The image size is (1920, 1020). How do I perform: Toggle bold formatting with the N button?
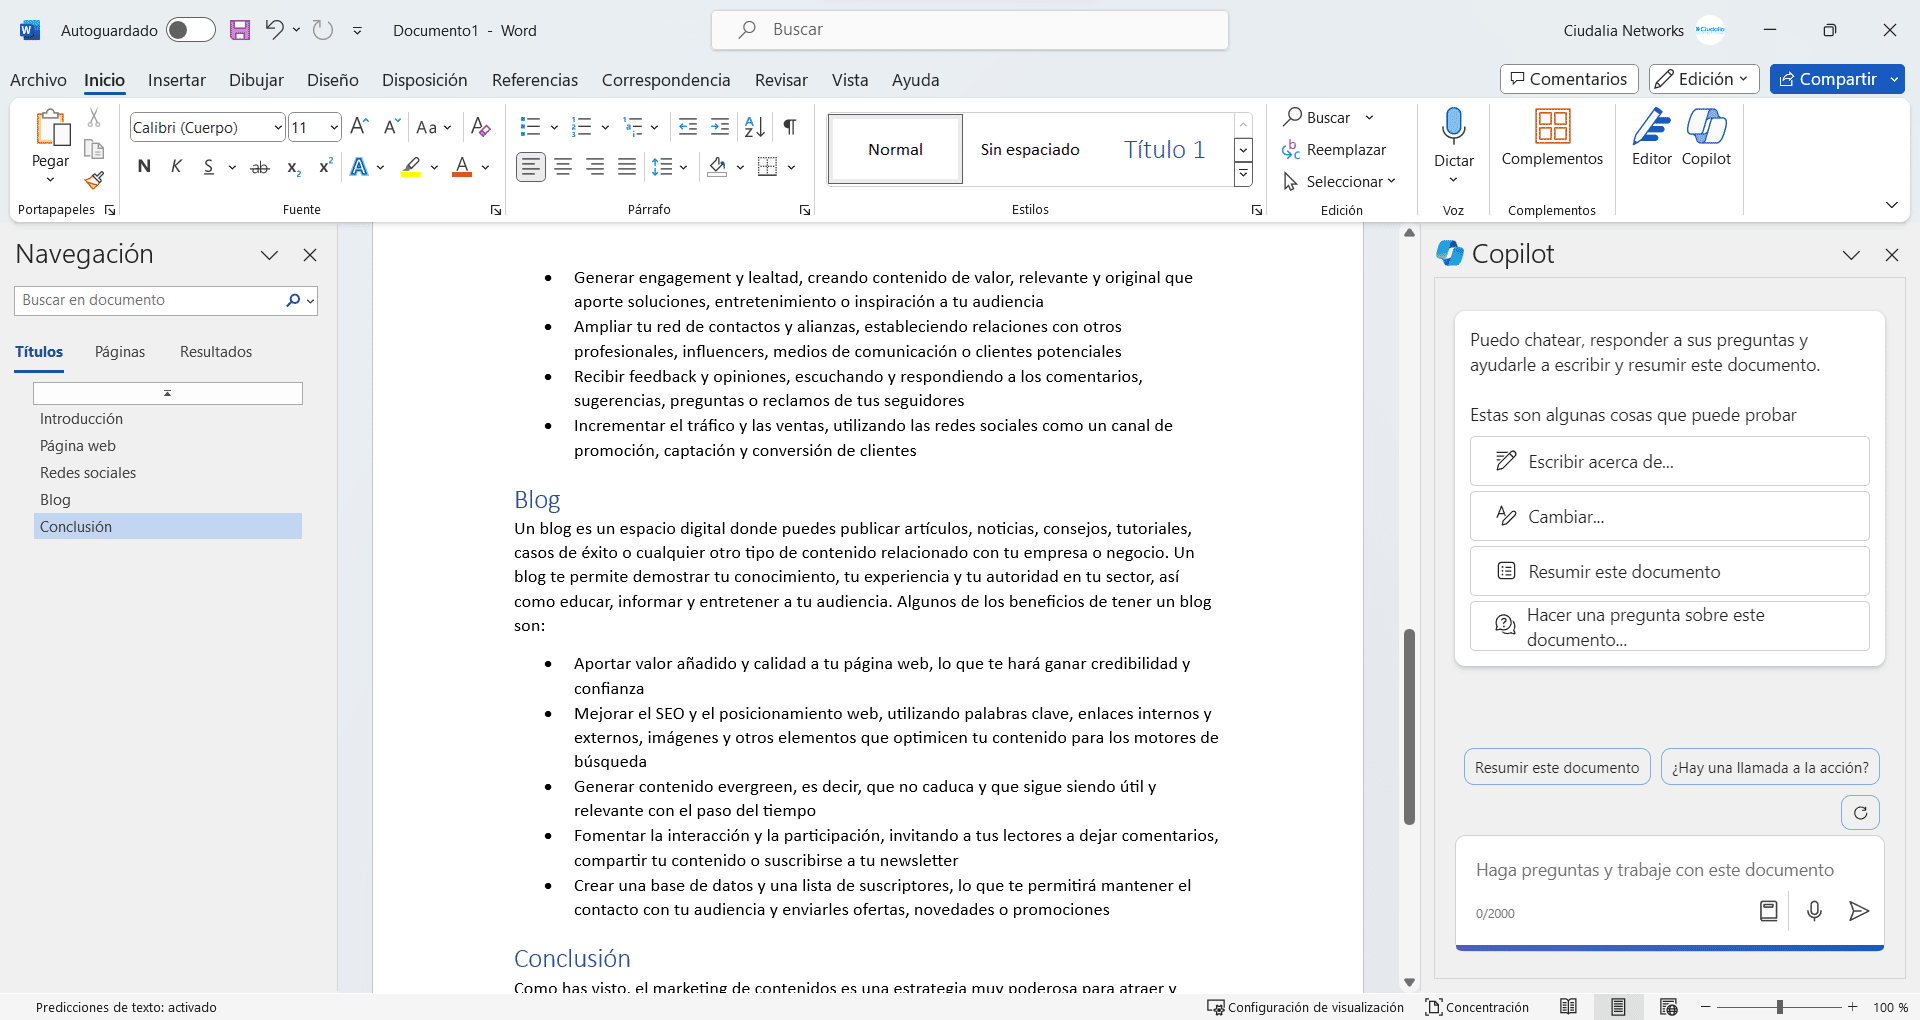pos(144,167)
